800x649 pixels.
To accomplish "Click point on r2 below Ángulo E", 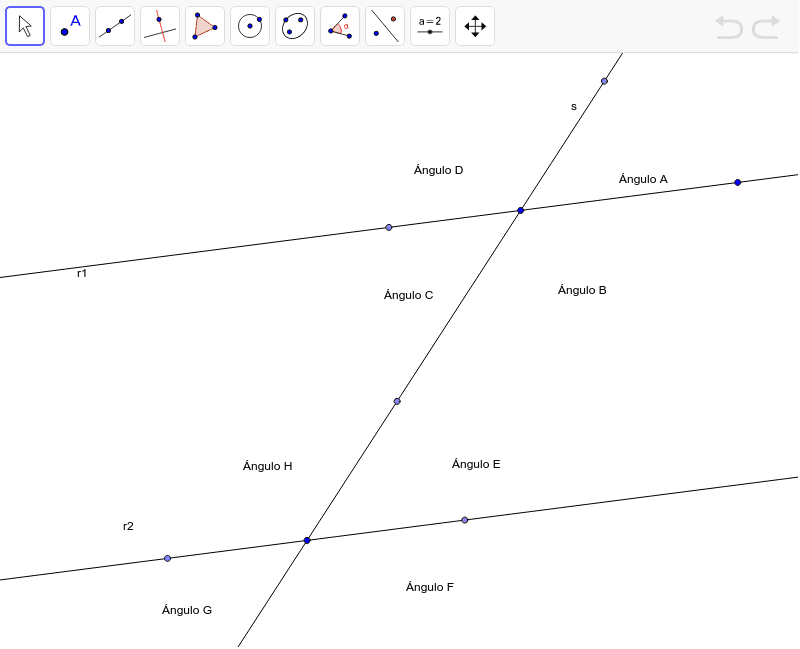I will click(x=464, y=520).
